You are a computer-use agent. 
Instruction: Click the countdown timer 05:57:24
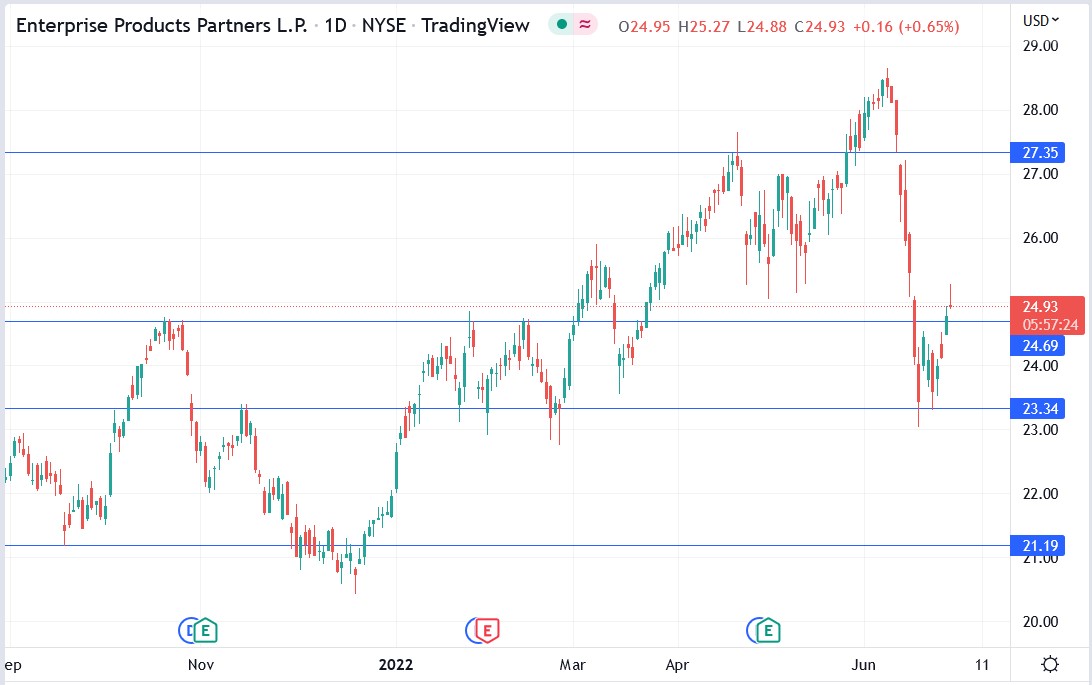click(1050, 324)
